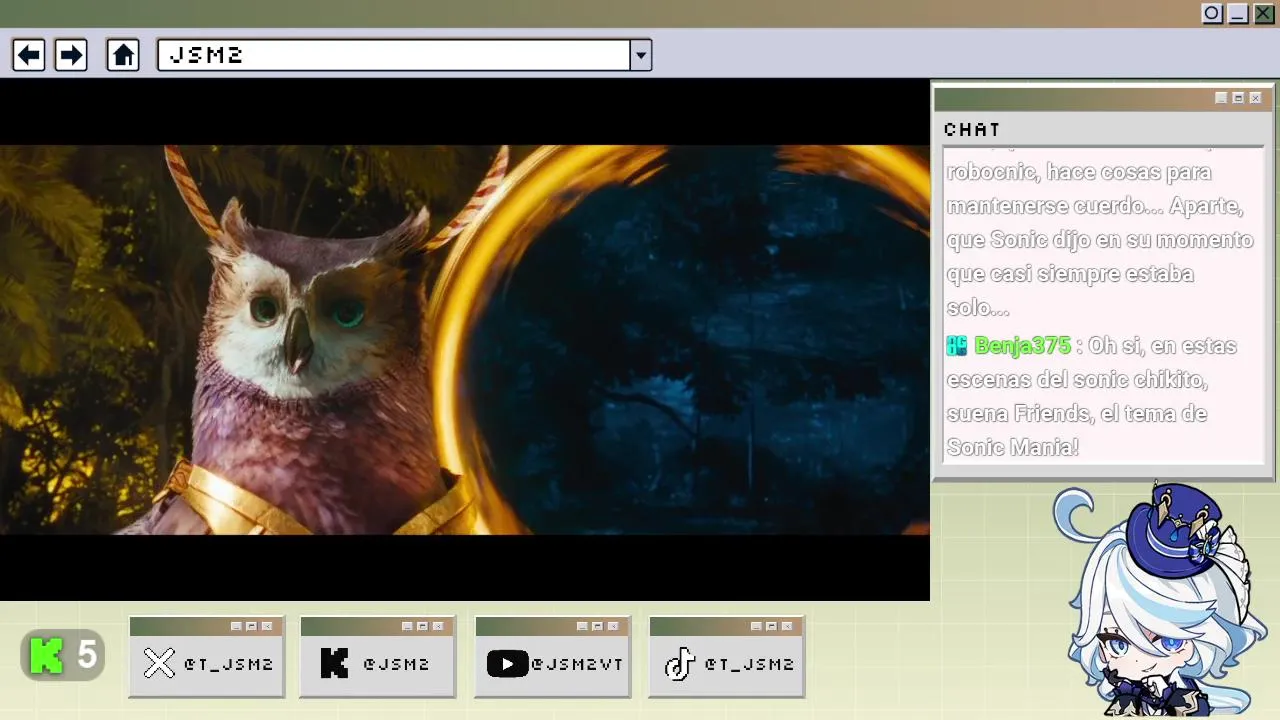The width and height of the screenshot is (1280, 720).
Task: Go to the home icon
Action: coord(123,55)
